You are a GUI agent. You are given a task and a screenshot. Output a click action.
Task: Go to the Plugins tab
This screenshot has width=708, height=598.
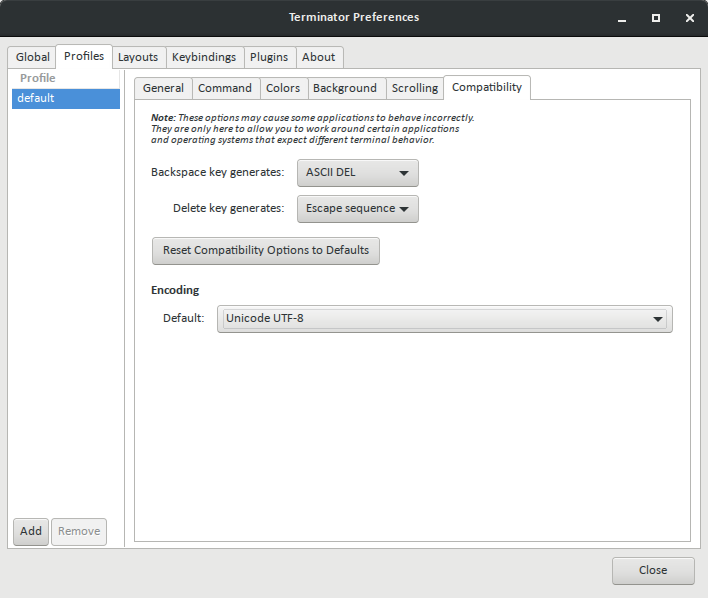pos(269,57)
